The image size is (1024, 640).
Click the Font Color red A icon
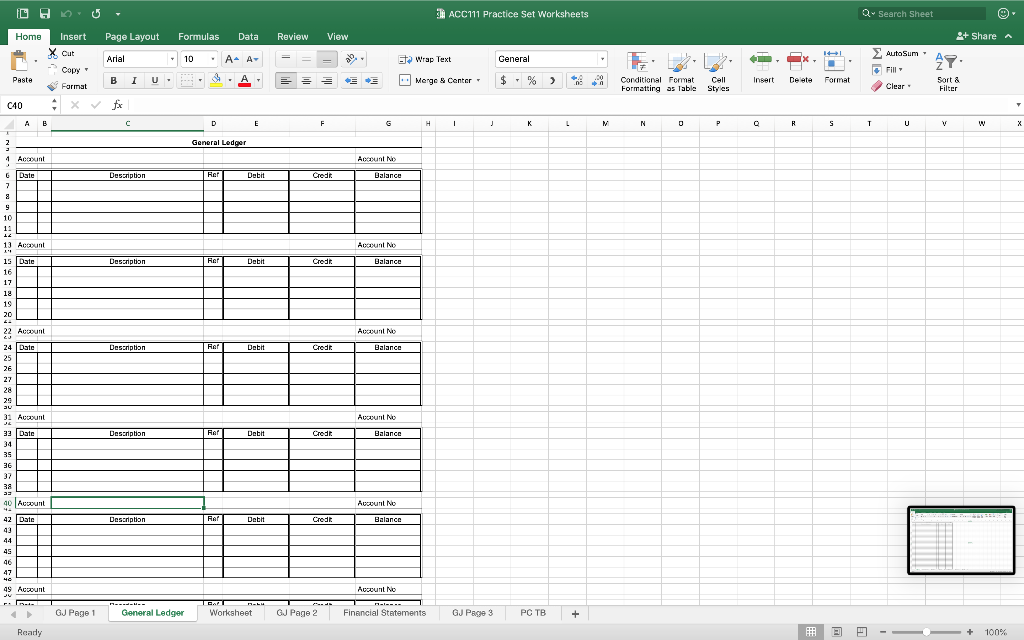pyautogui.click(x=245, y=80)
